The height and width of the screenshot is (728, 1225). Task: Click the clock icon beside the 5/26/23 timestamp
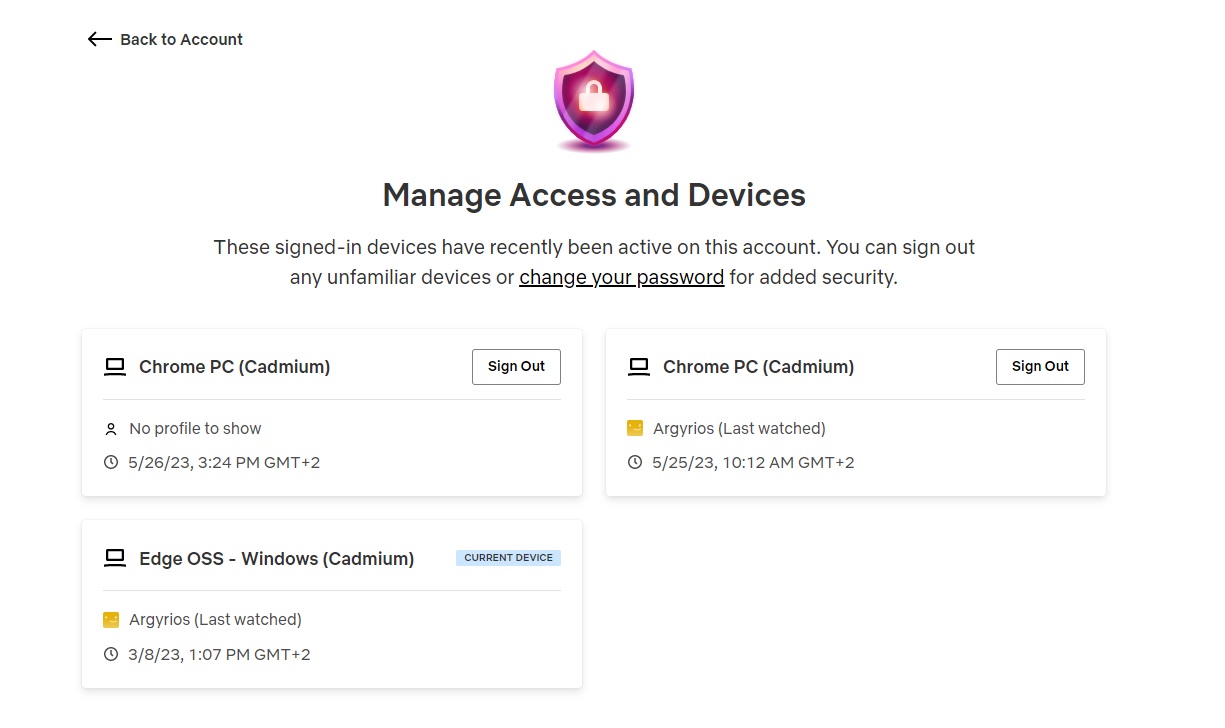coord(110,462)
